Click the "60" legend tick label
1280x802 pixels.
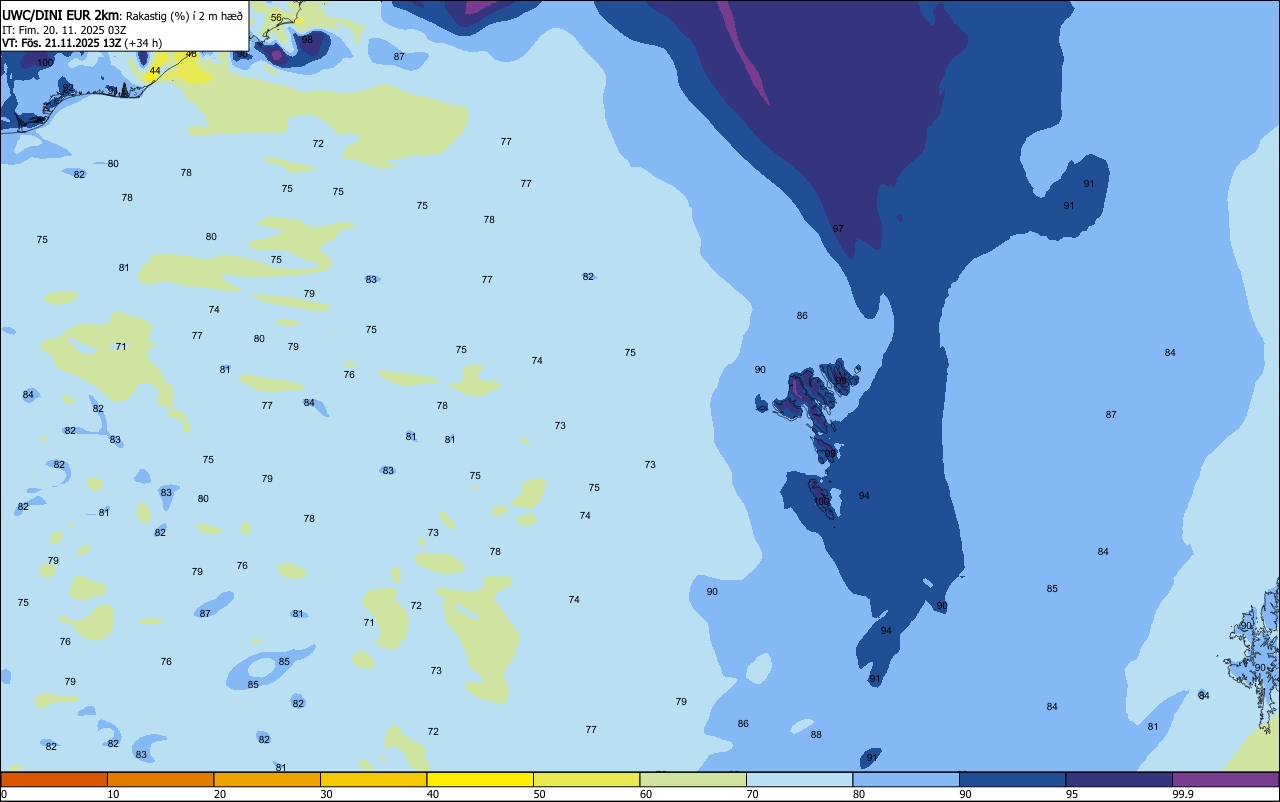tap(645, 794)
